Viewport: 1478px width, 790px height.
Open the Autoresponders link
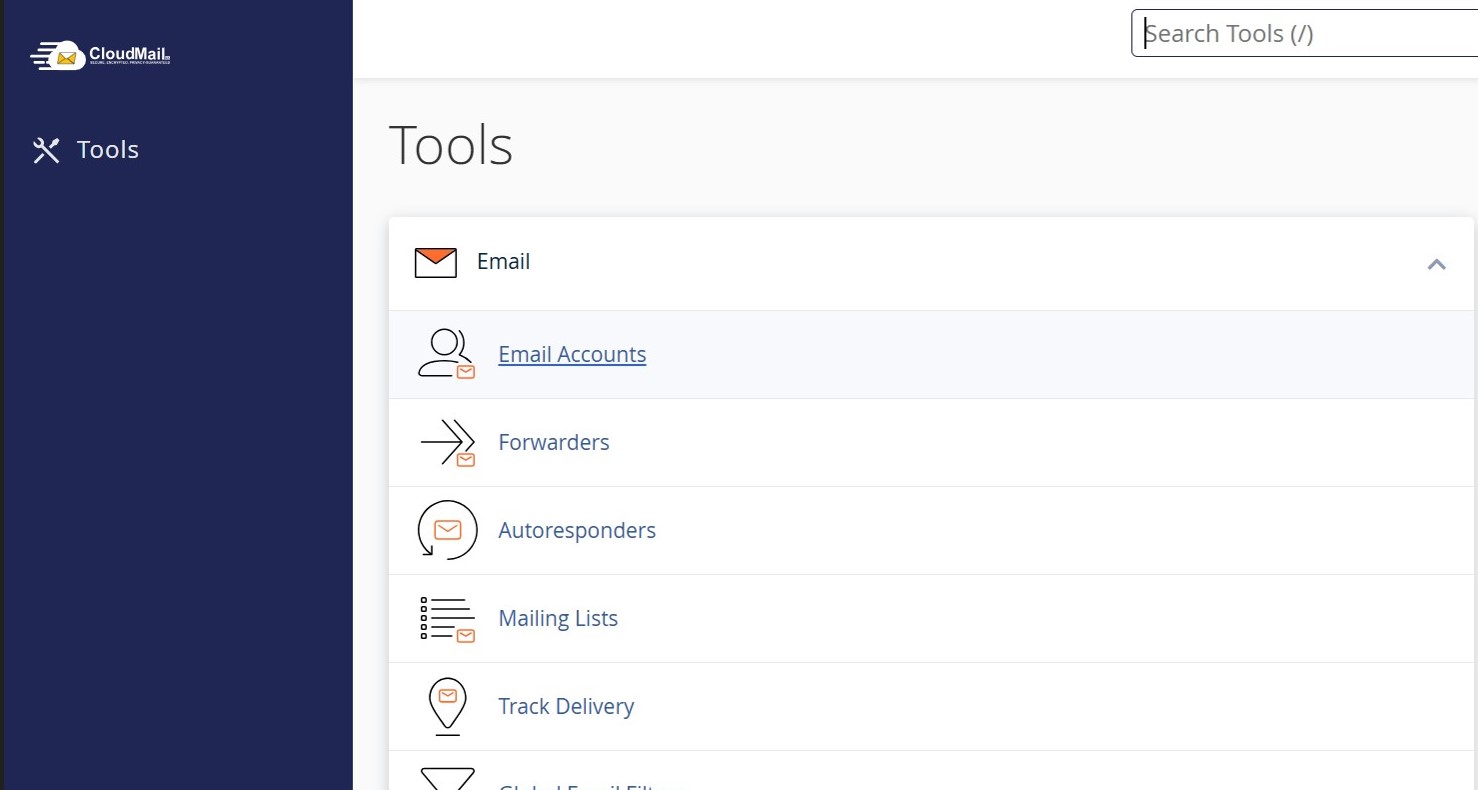(577, 530)
